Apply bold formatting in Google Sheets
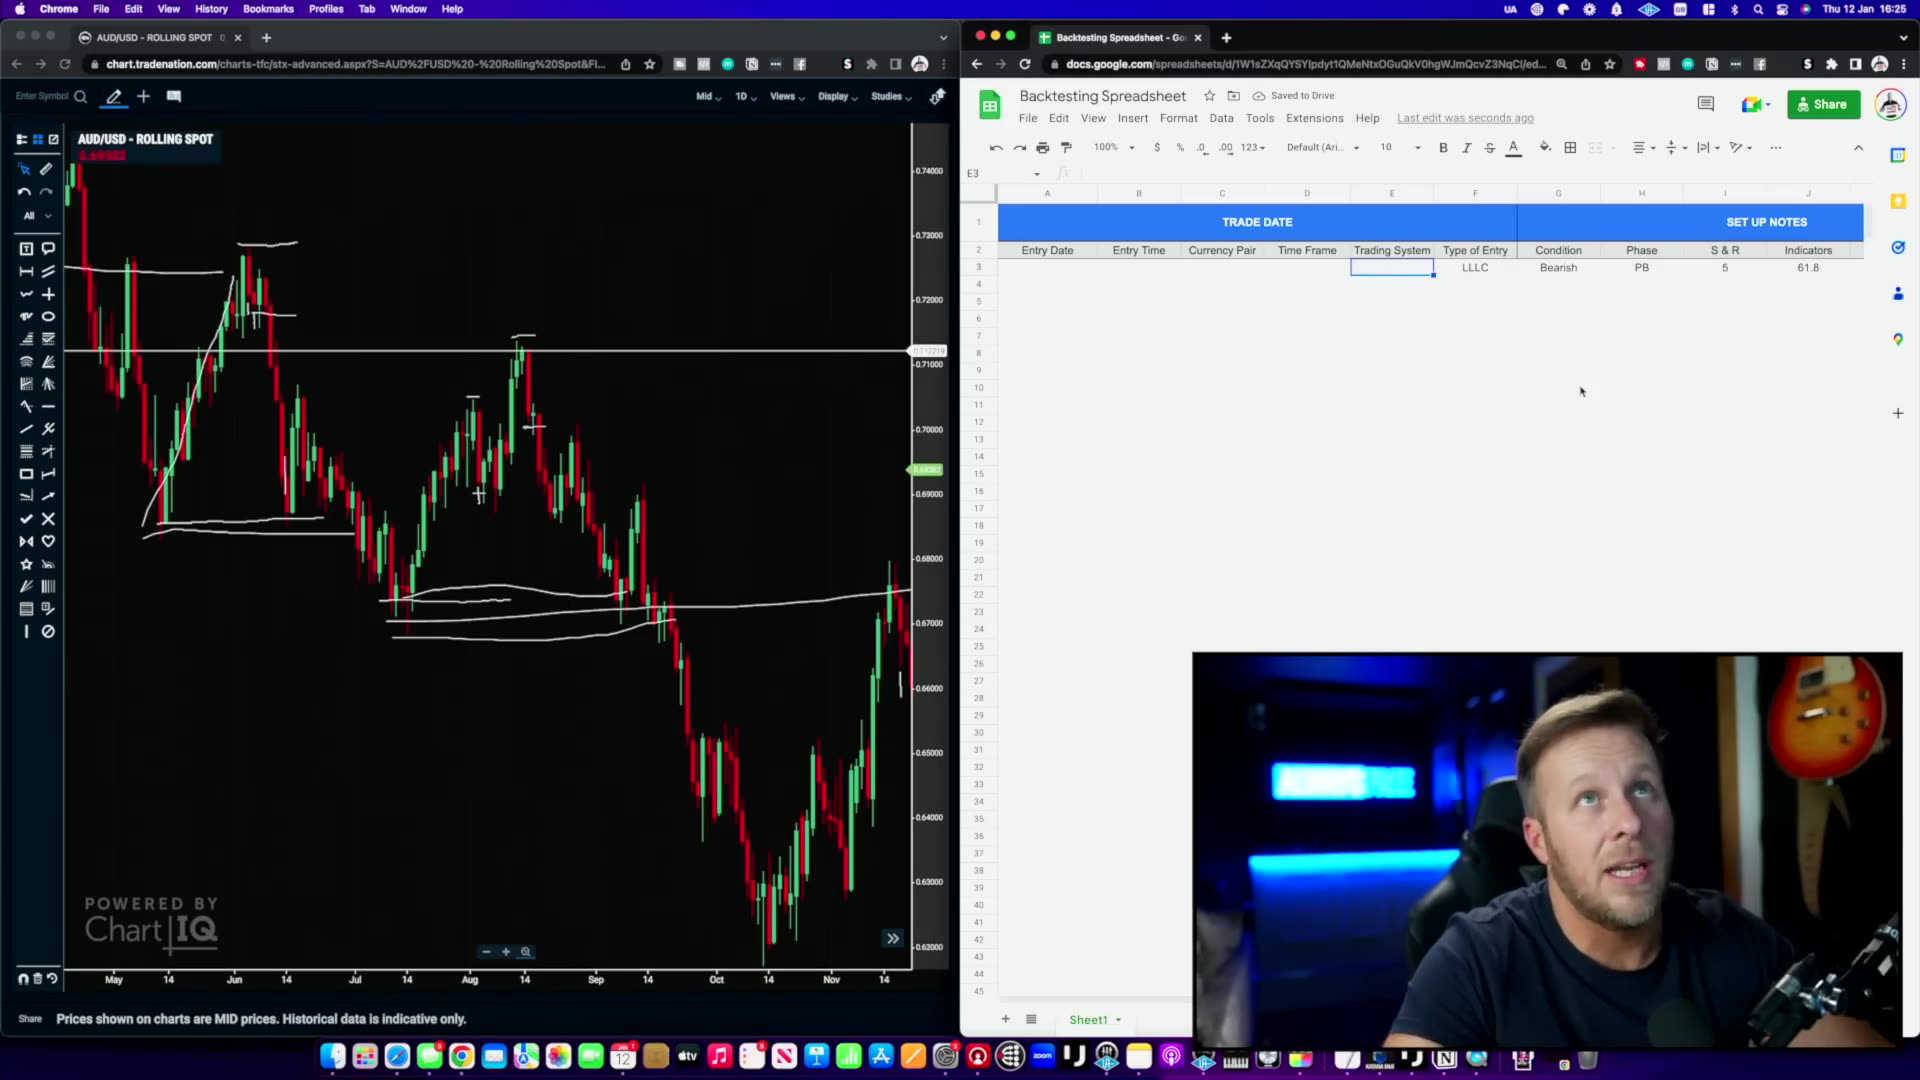 pos(1443,147)
